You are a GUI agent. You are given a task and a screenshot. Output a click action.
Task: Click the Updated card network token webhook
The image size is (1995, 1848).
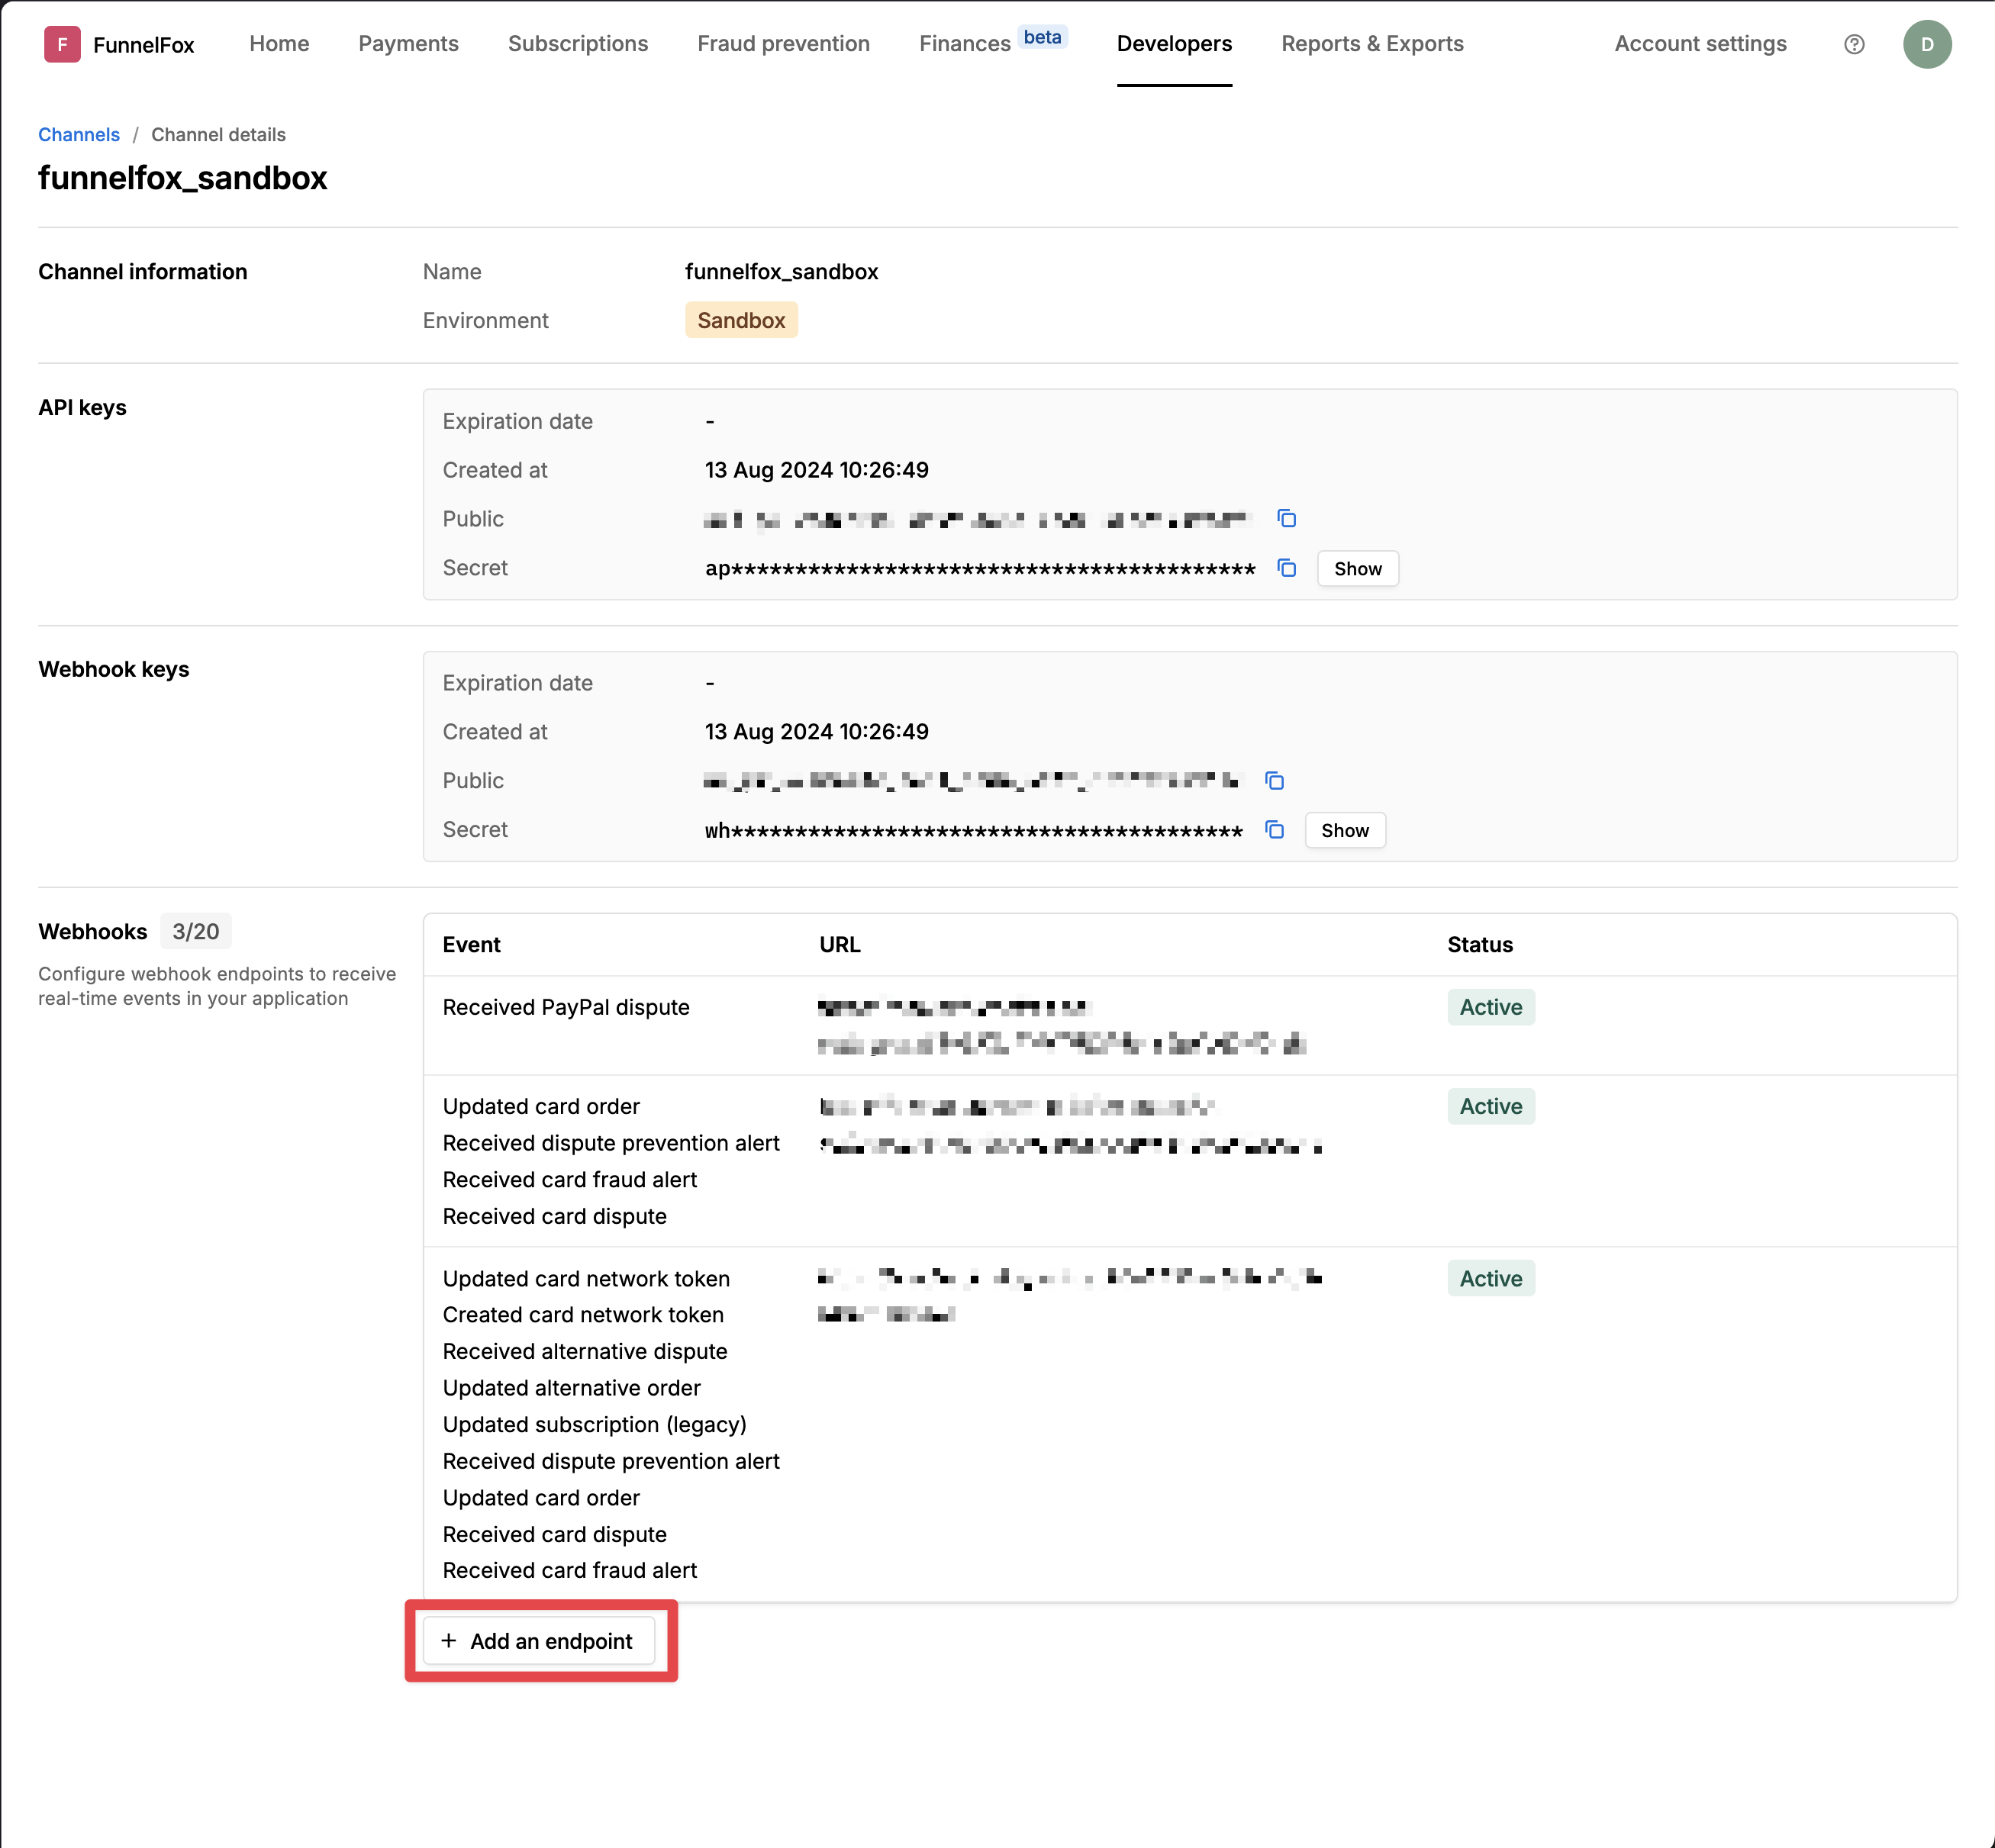pyautogui.click(x=586, y=1279)
